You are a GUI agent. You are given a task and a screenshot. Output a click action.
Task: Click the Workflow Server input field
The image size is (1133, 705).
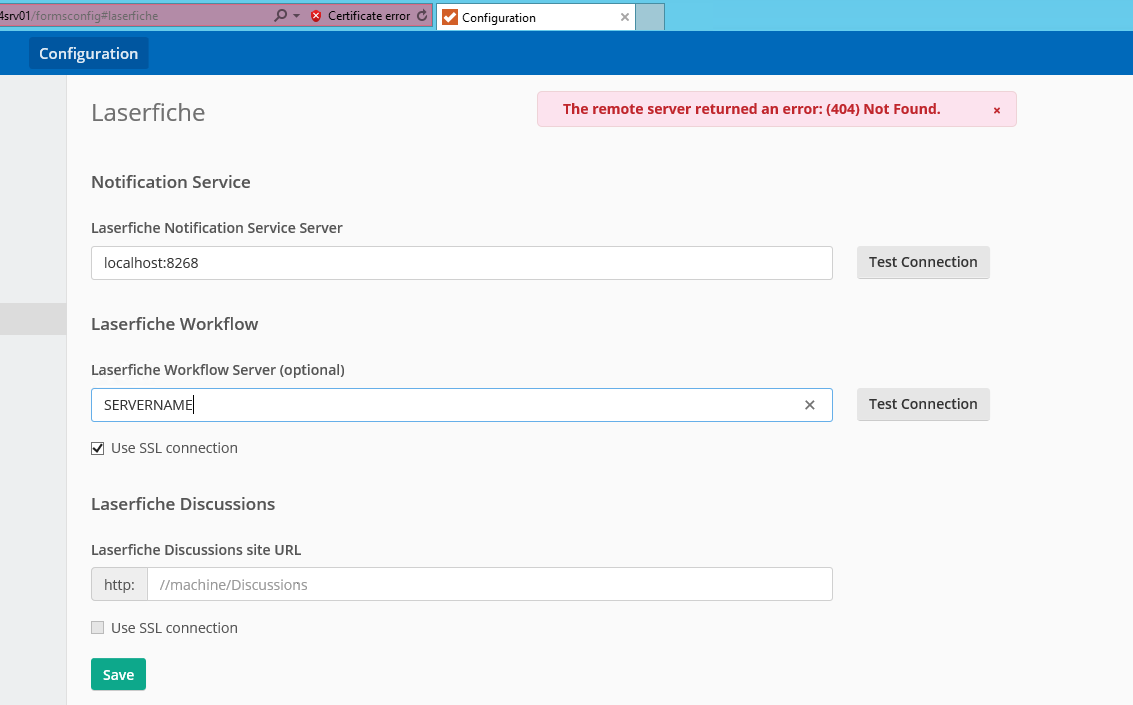tap(462, 405)
